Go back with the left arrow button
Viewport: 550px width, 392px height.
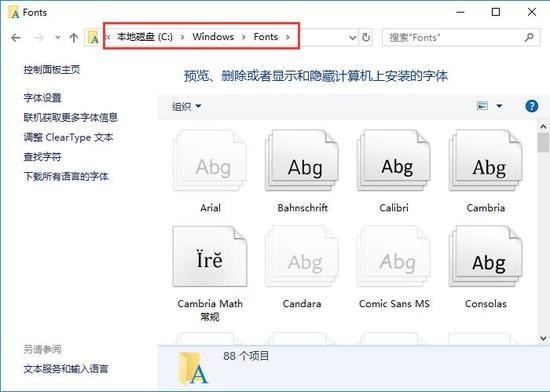point(16,38)
